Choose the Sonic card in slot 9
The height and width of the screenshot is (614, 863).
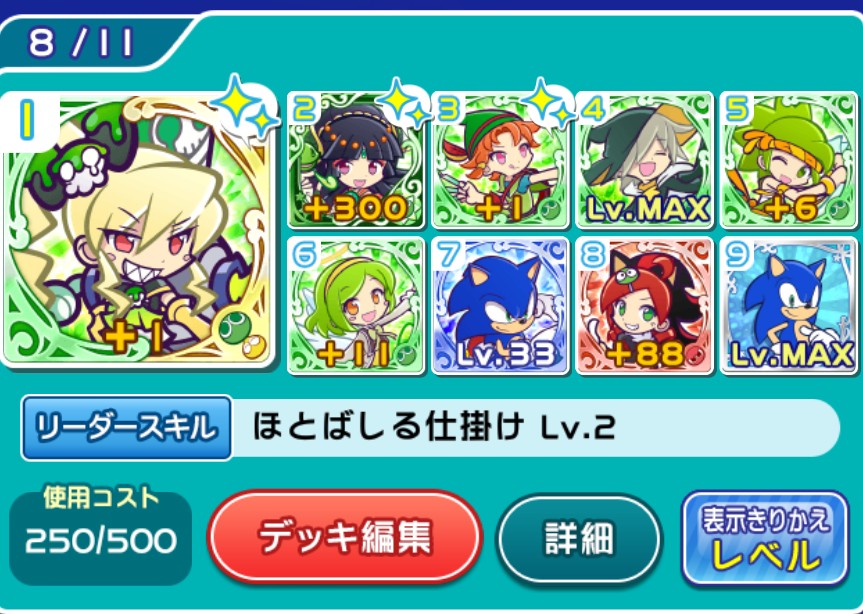pyautogui.click(x=789, y=305)
